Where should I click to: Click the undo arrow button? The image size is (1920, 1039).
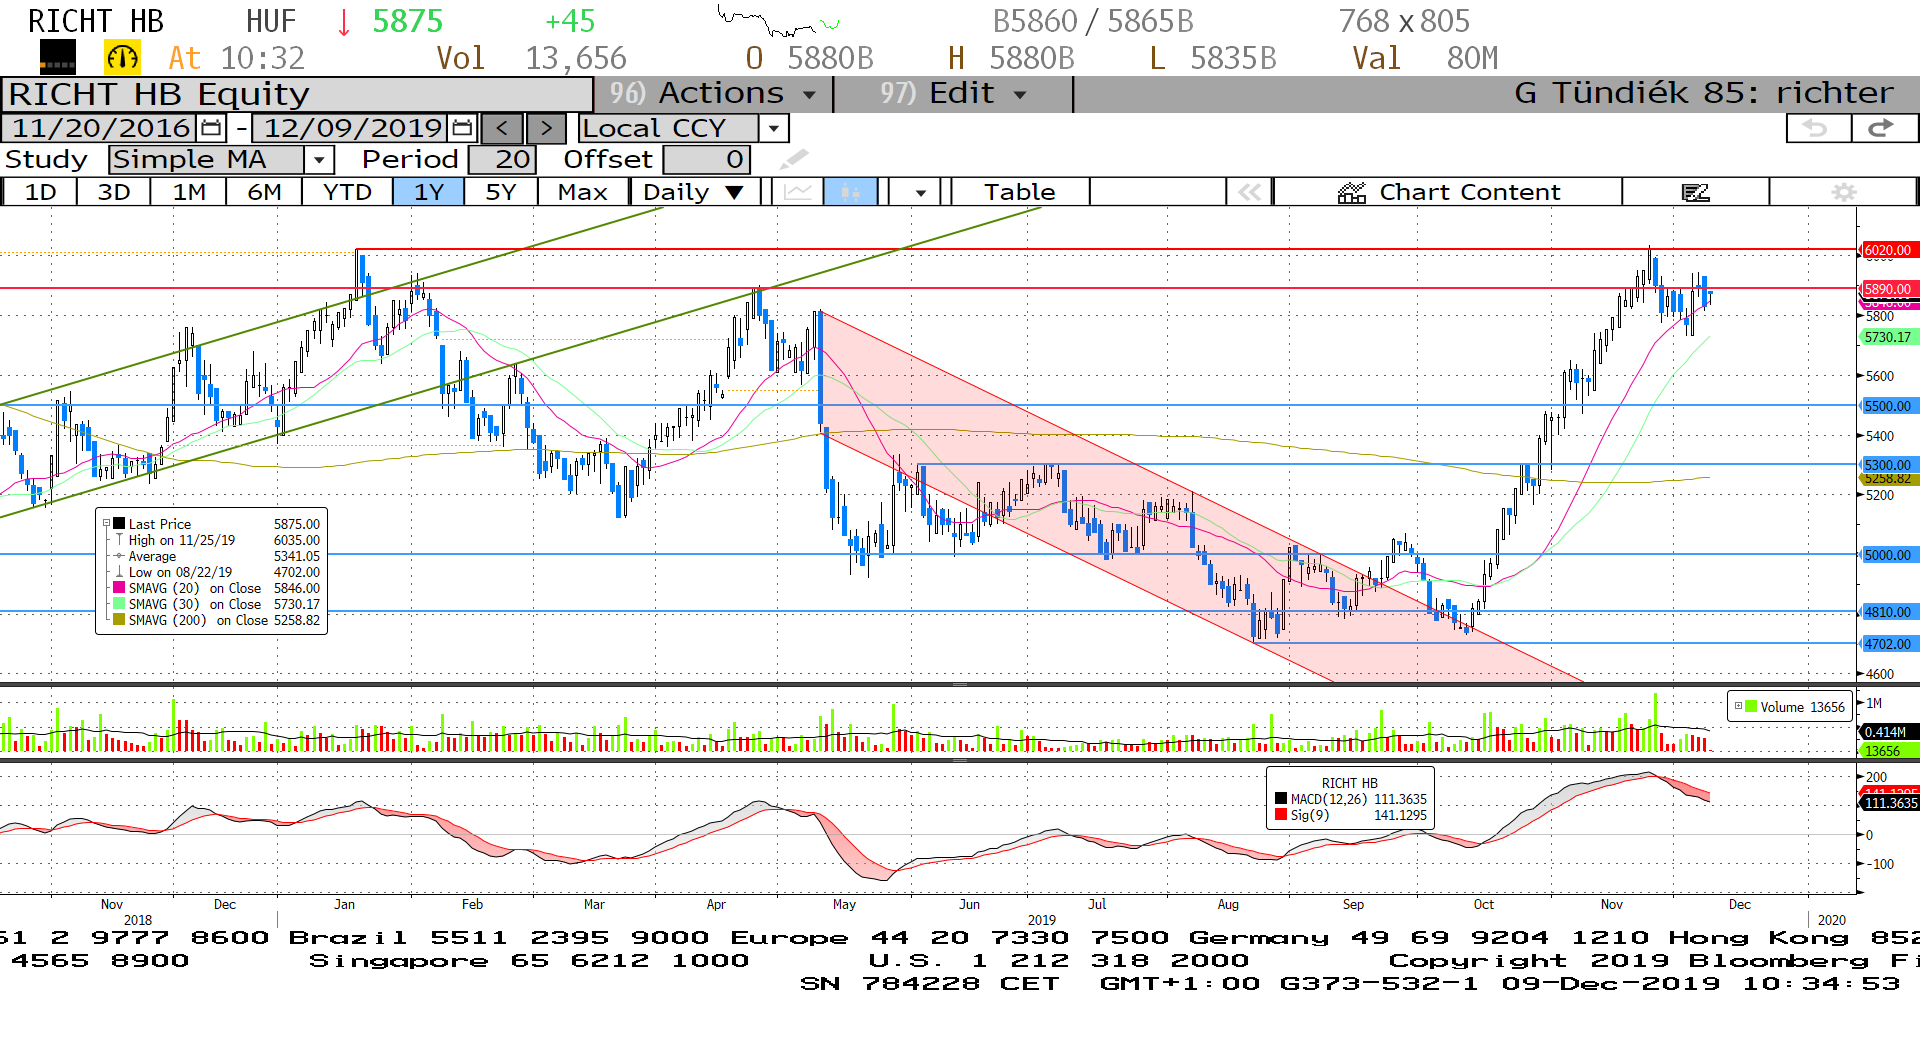pos(1817,128)
